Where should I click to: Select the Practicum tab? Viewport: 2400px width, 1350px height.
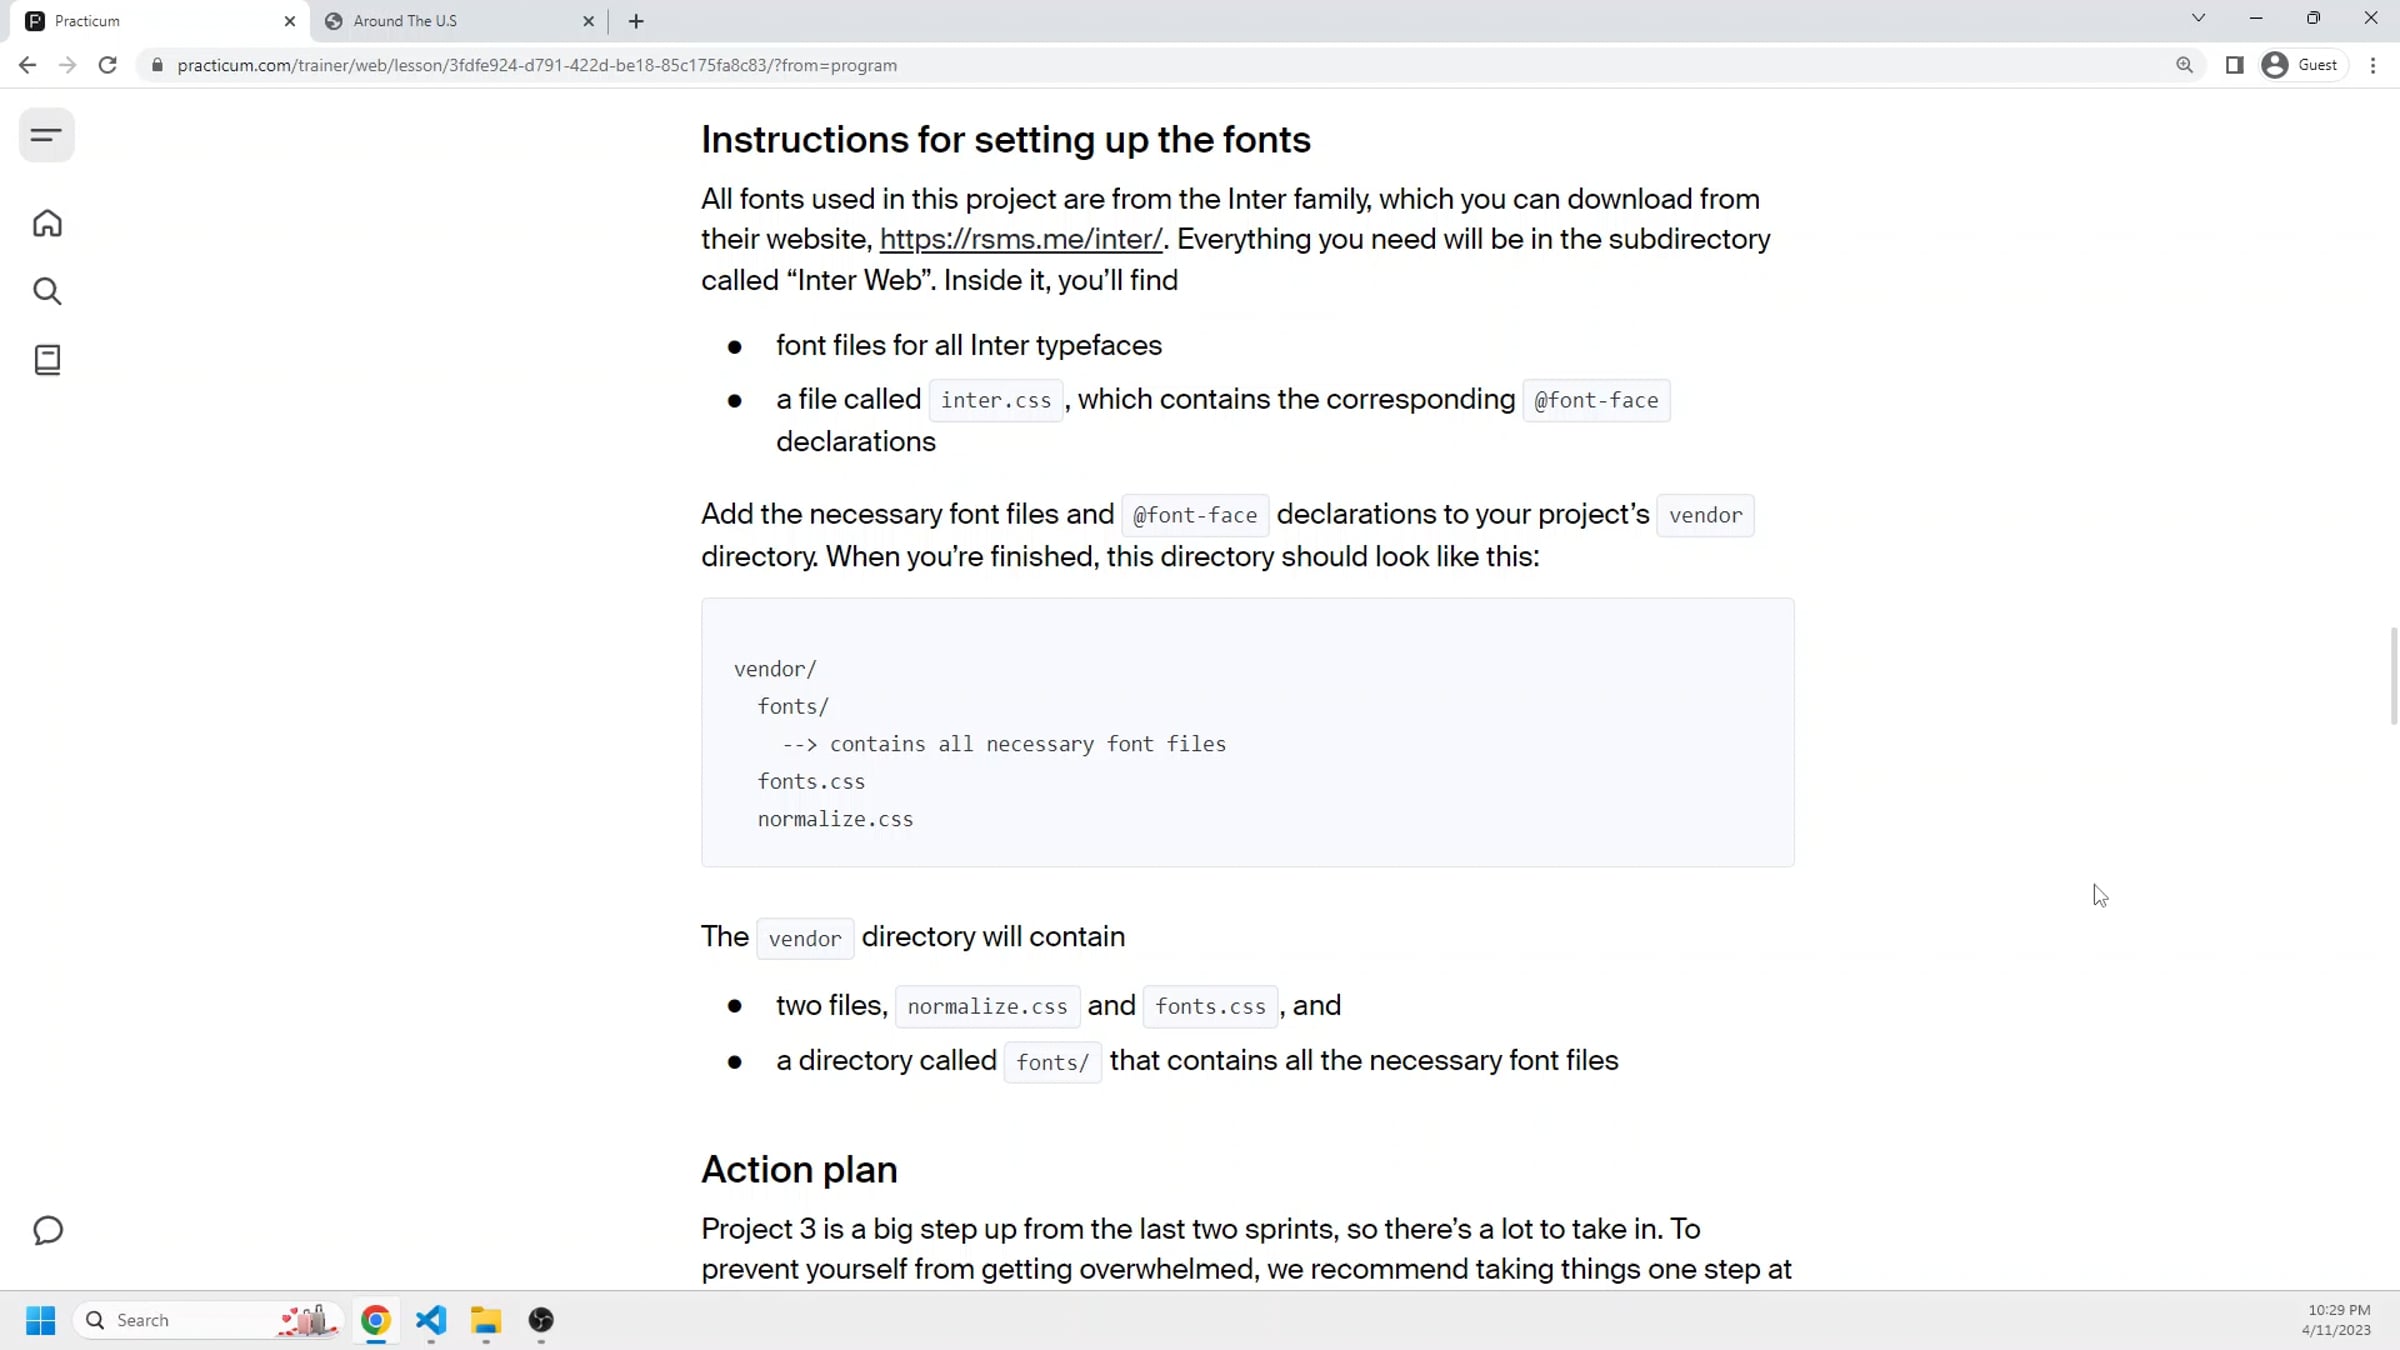pos(150,21)
